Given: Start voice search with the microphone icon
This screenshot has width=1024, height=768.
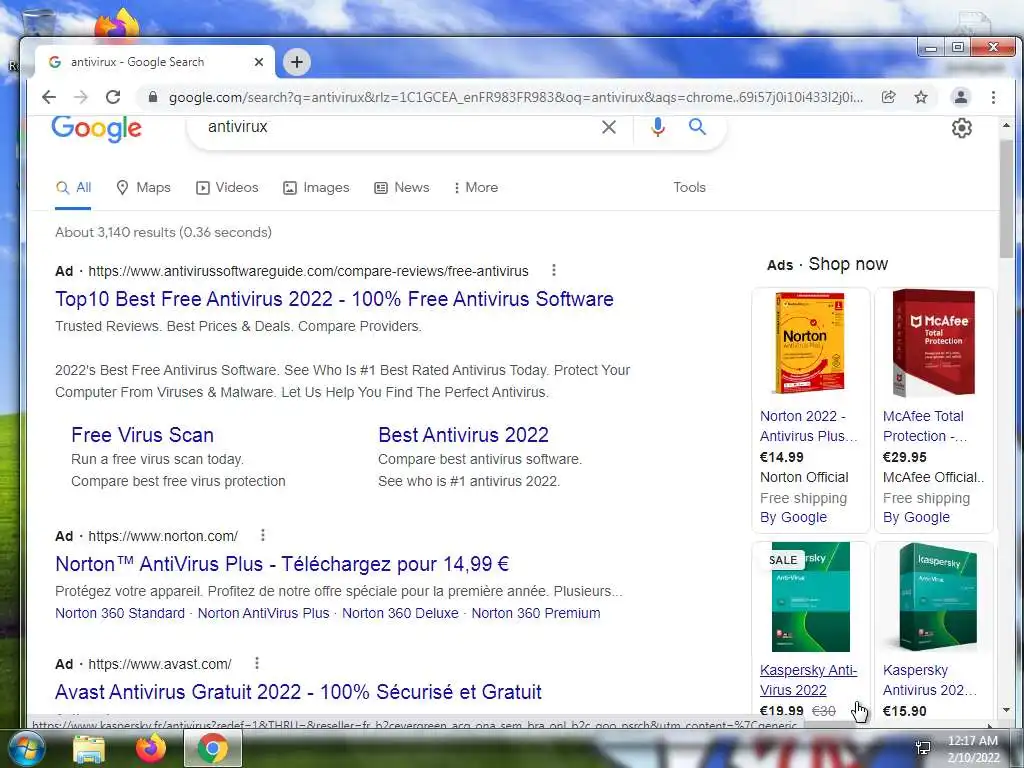Looking at the screenshot, I should point(658,127).
